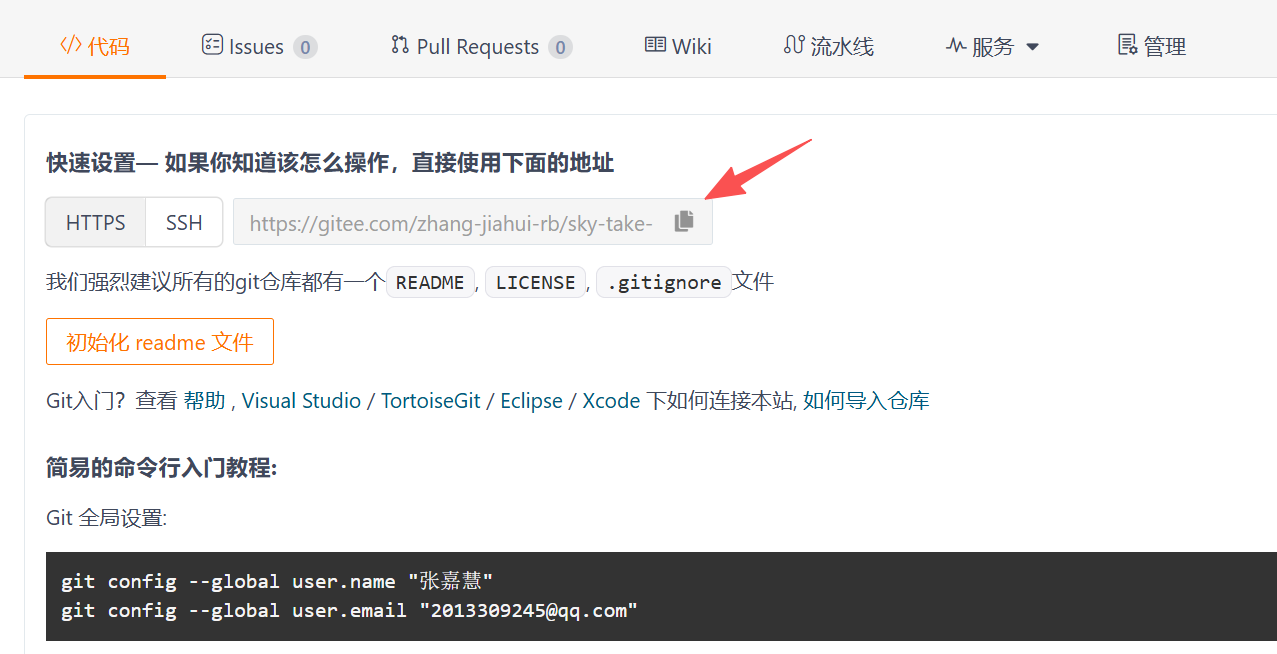Click the git config user.email command line
1277x654 pixels.
pos(349,610)
